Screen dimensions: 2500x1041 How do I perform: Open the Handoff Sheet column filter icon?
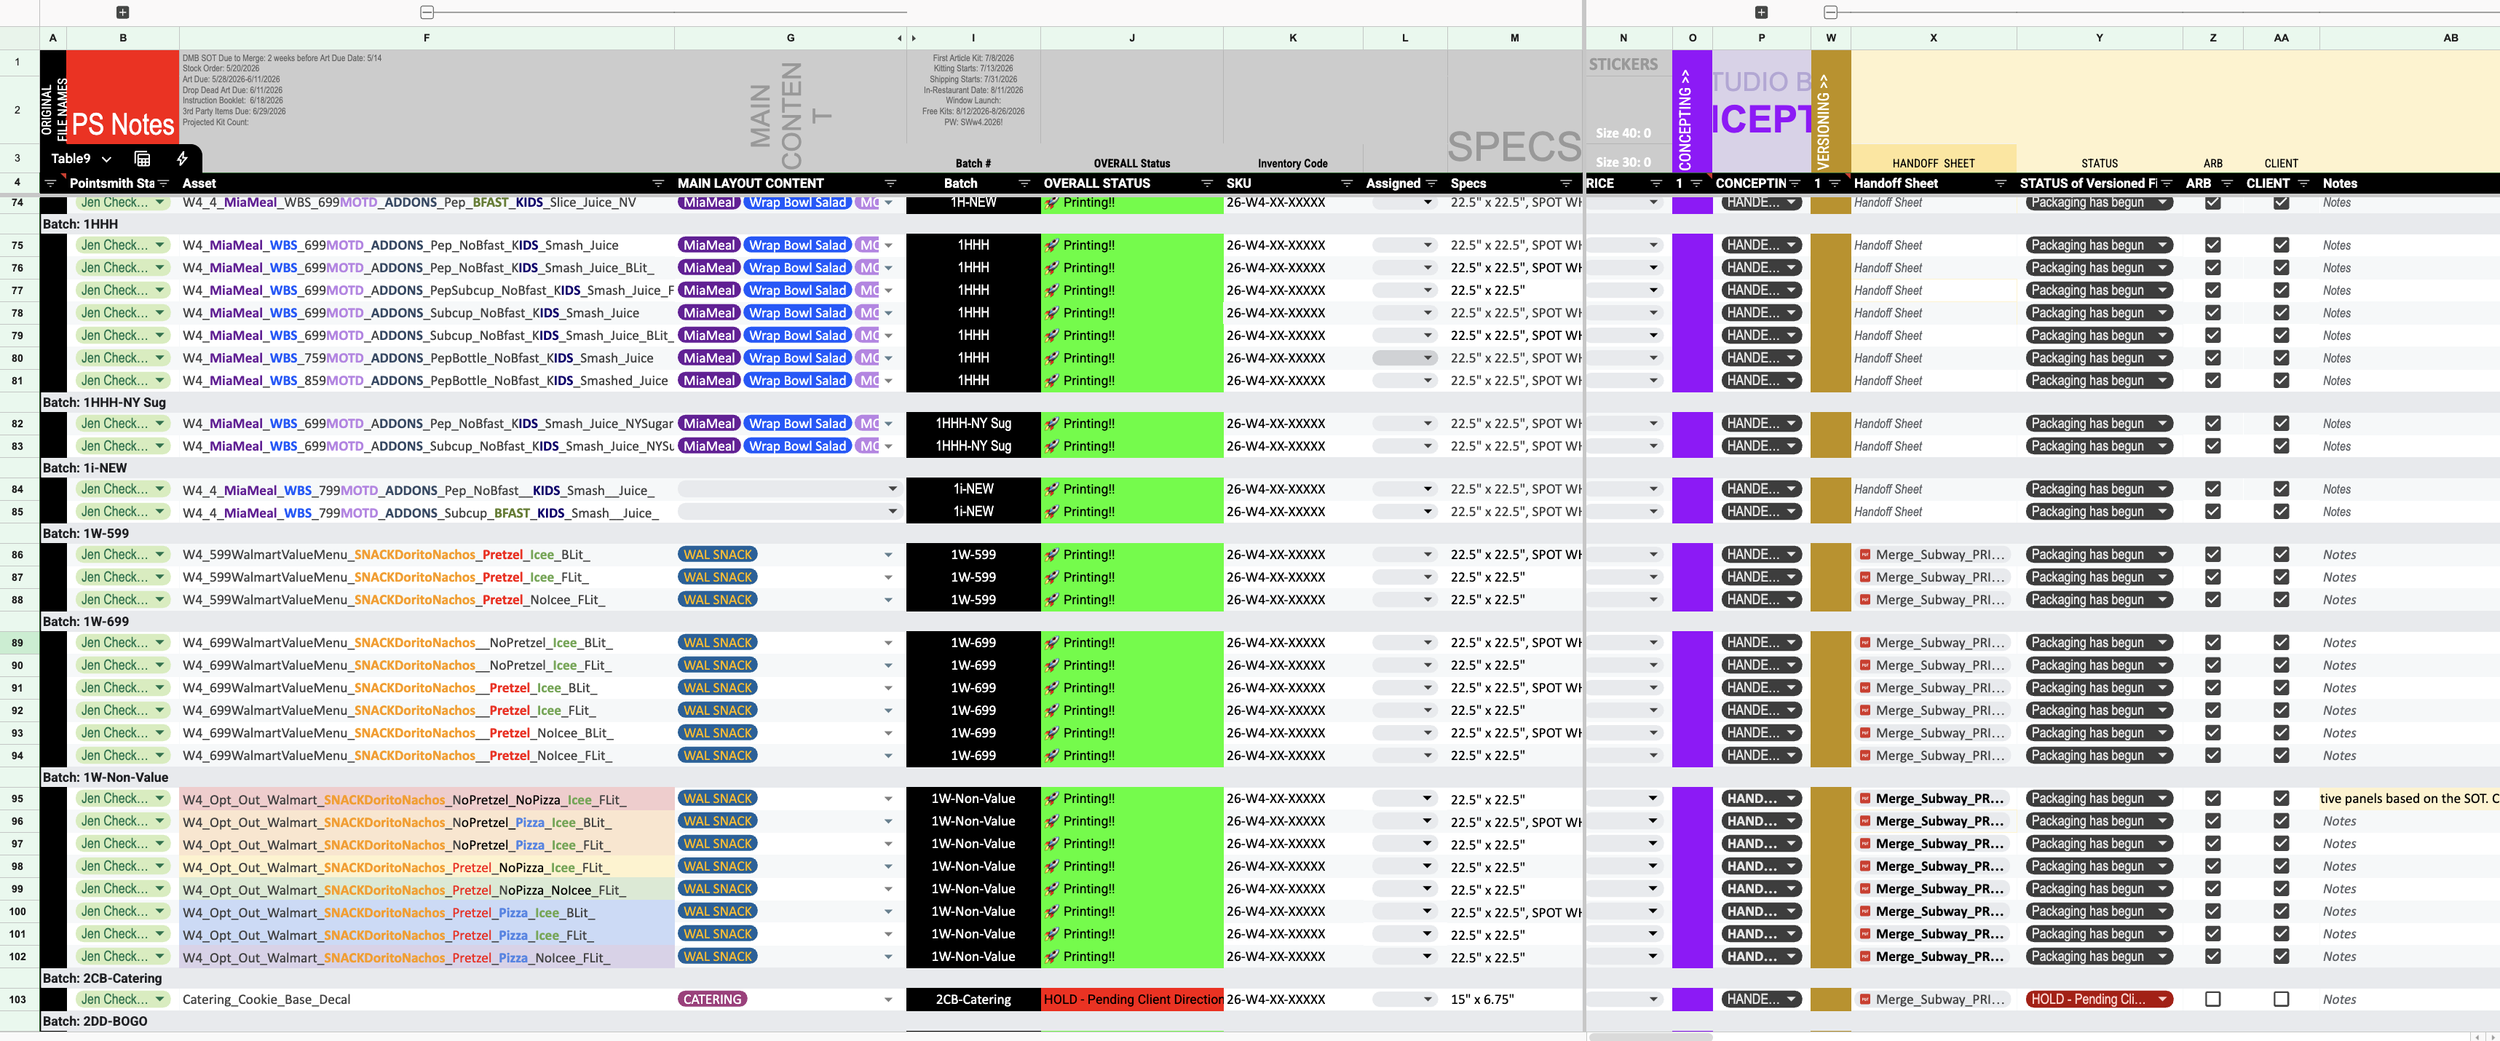coord(2001,183)
